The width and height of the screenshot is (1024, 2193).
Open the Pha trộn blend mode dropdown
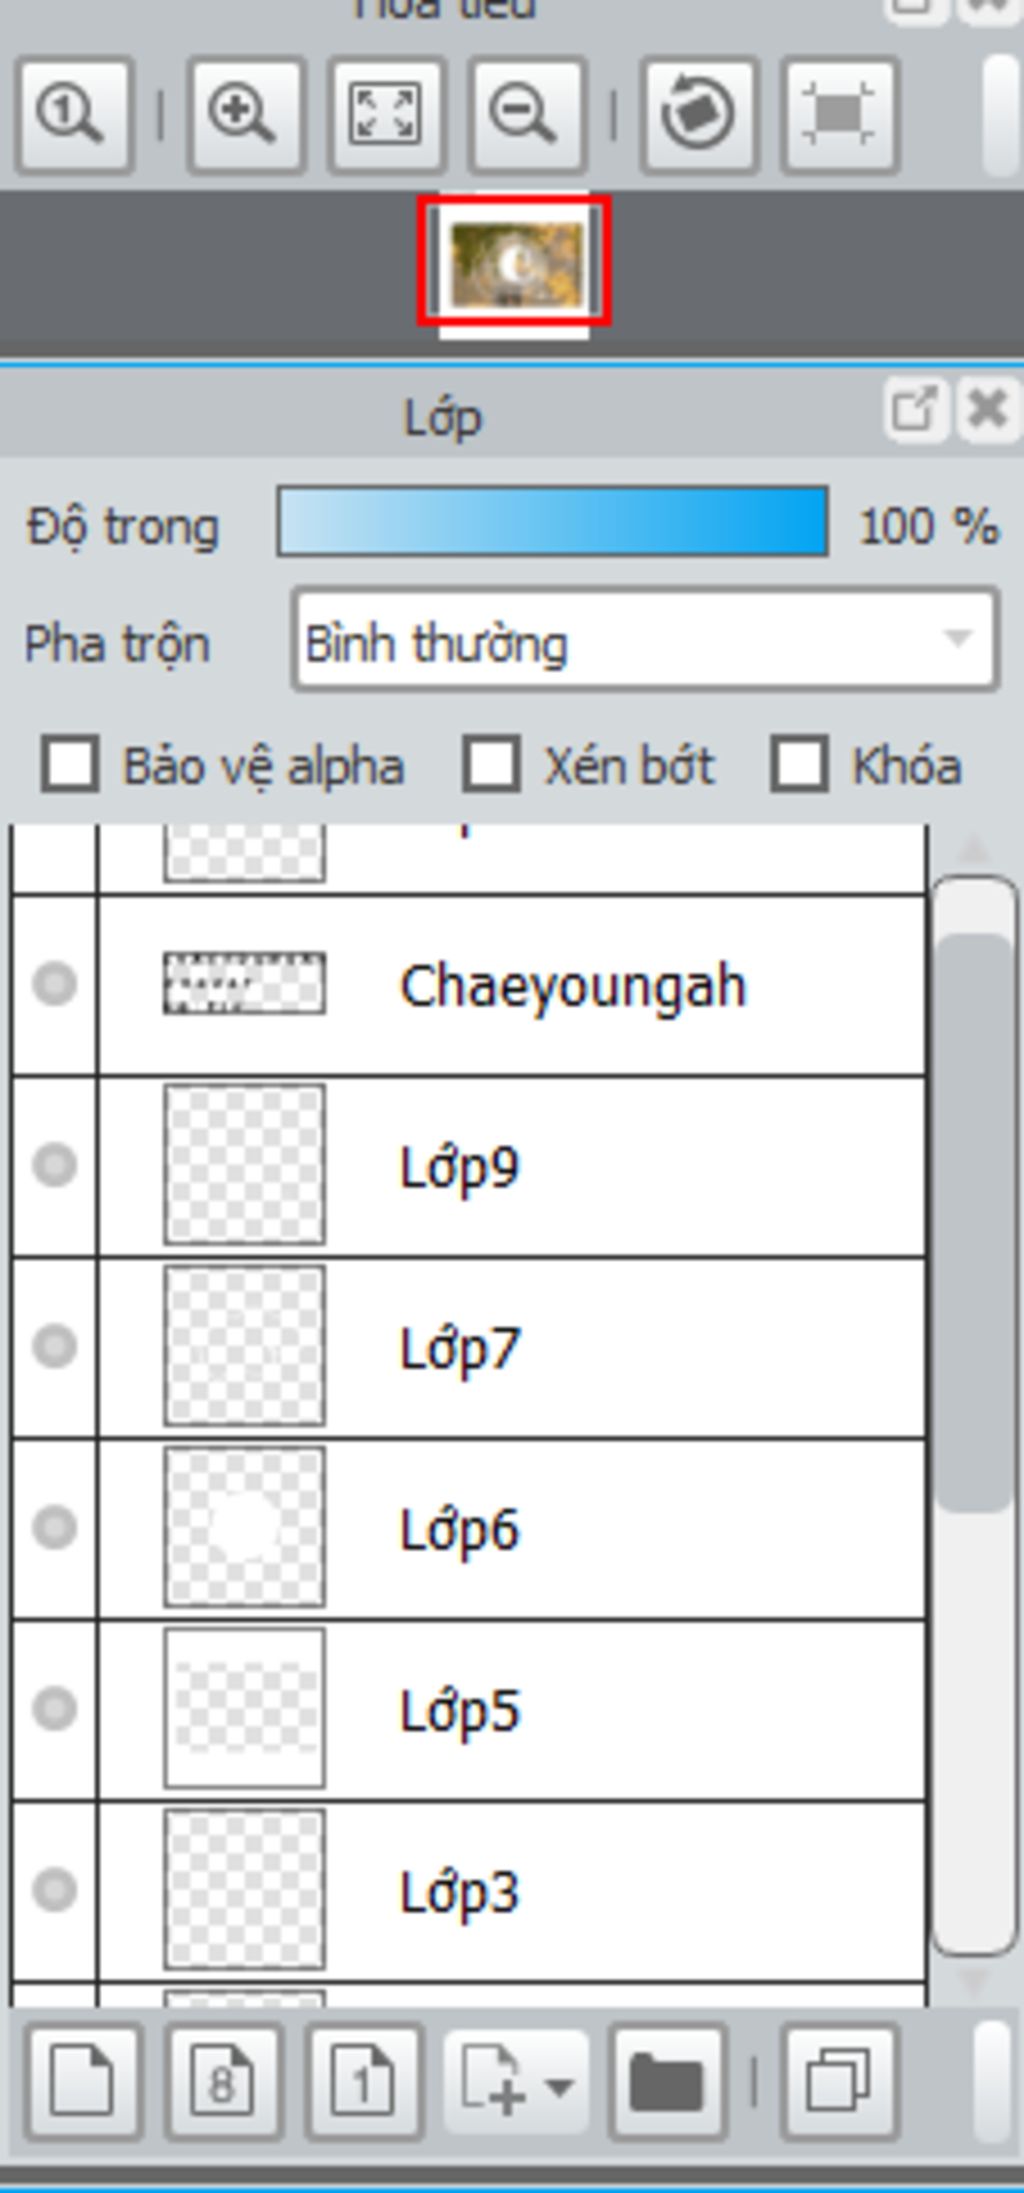pos(645,640)
